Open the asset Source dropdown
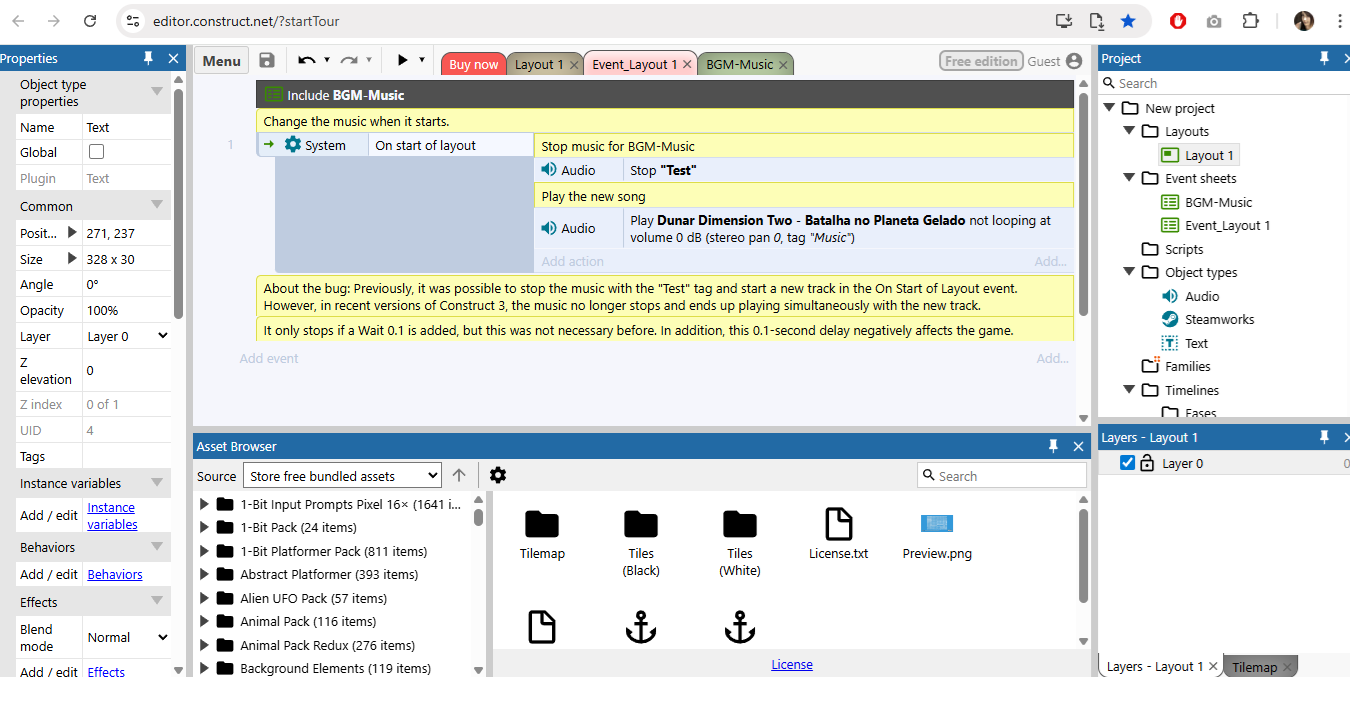 pos(341,475)
